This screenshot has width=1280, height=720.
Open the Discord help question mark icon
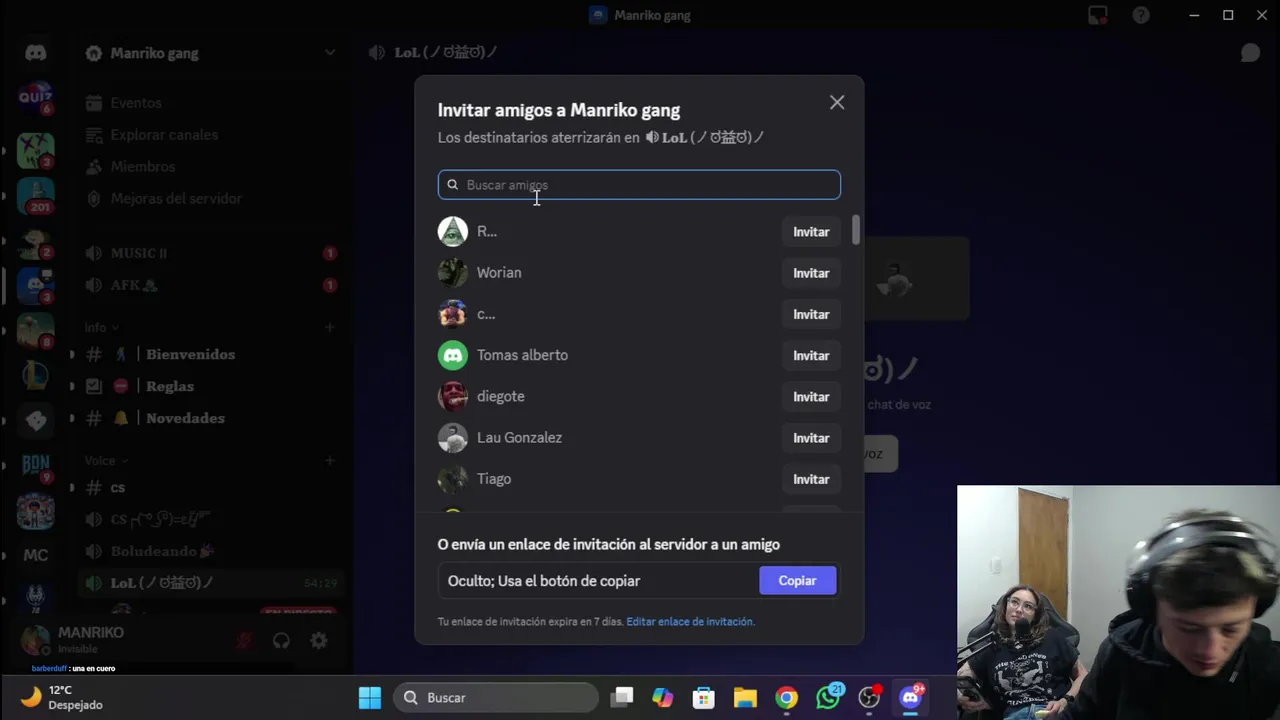pyautogui.click(x=1141, y=15)
